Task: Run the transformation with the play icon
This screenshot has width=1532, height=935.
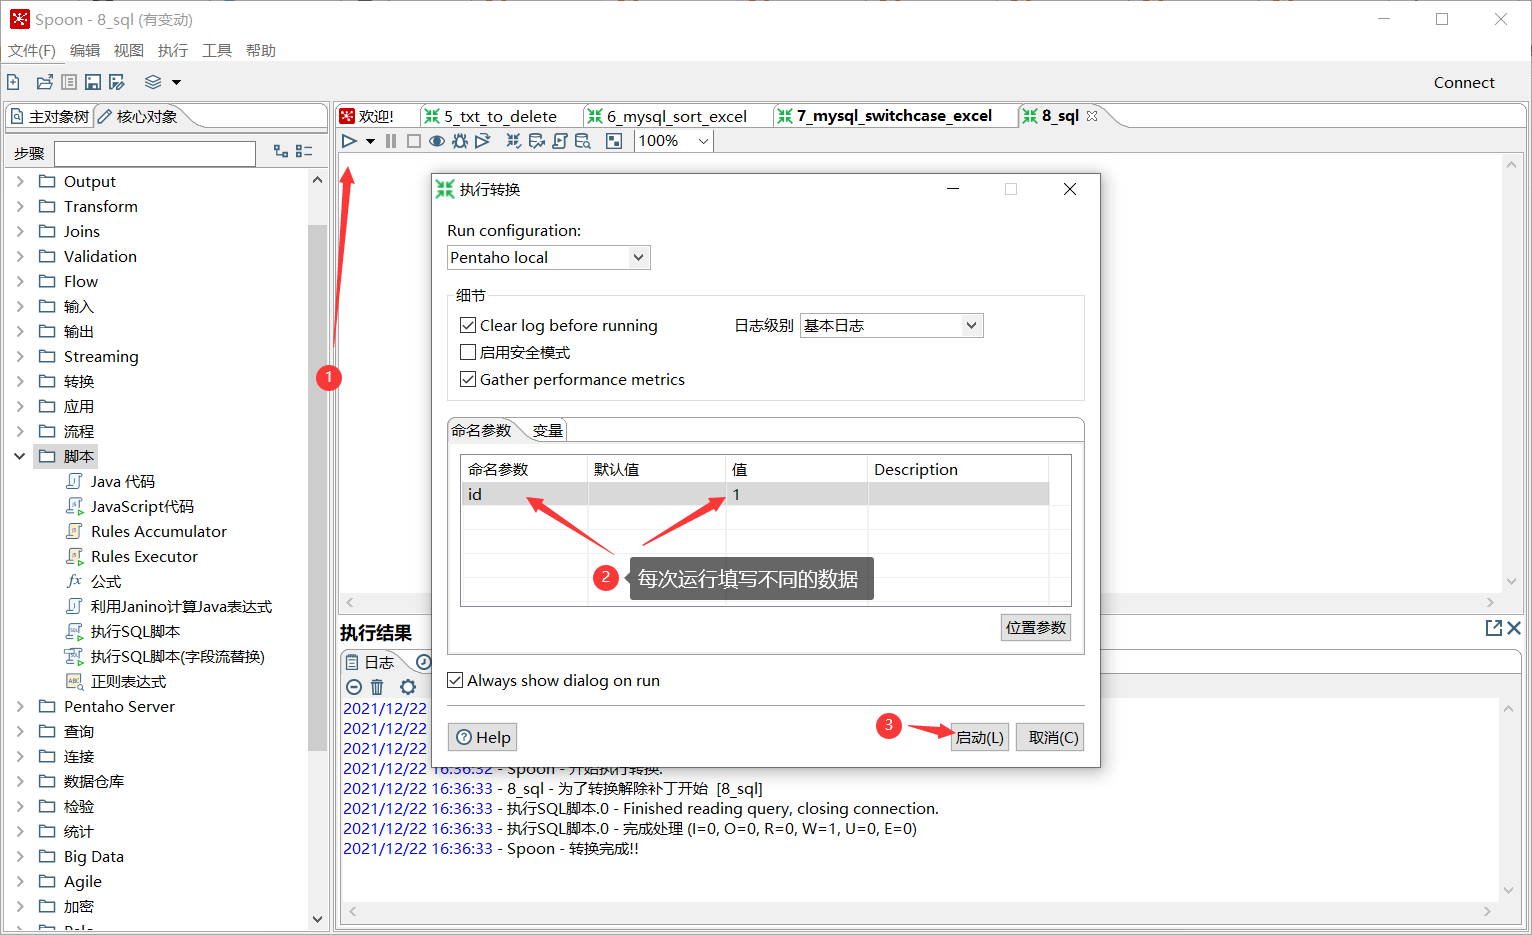Action: [x=348, y=140]
